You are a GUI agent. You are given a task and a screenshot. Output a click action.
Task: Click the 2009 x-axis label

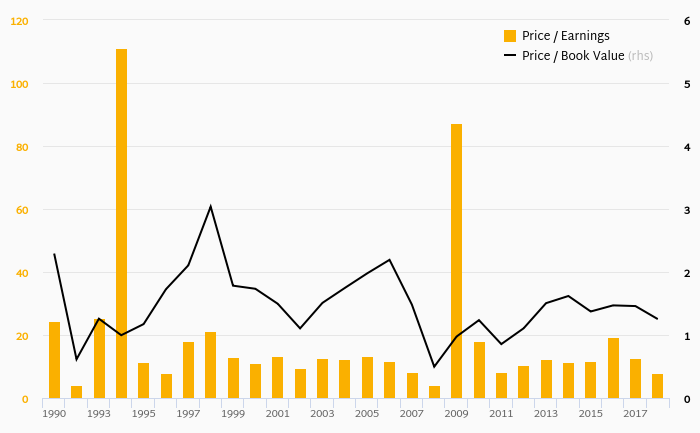point(456,414)
